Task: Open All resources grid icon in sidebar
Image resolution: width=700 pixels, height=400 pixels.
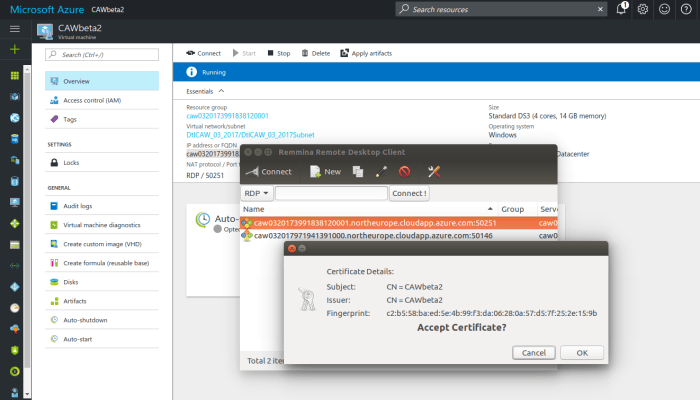Action: click(x=15, y=75)
